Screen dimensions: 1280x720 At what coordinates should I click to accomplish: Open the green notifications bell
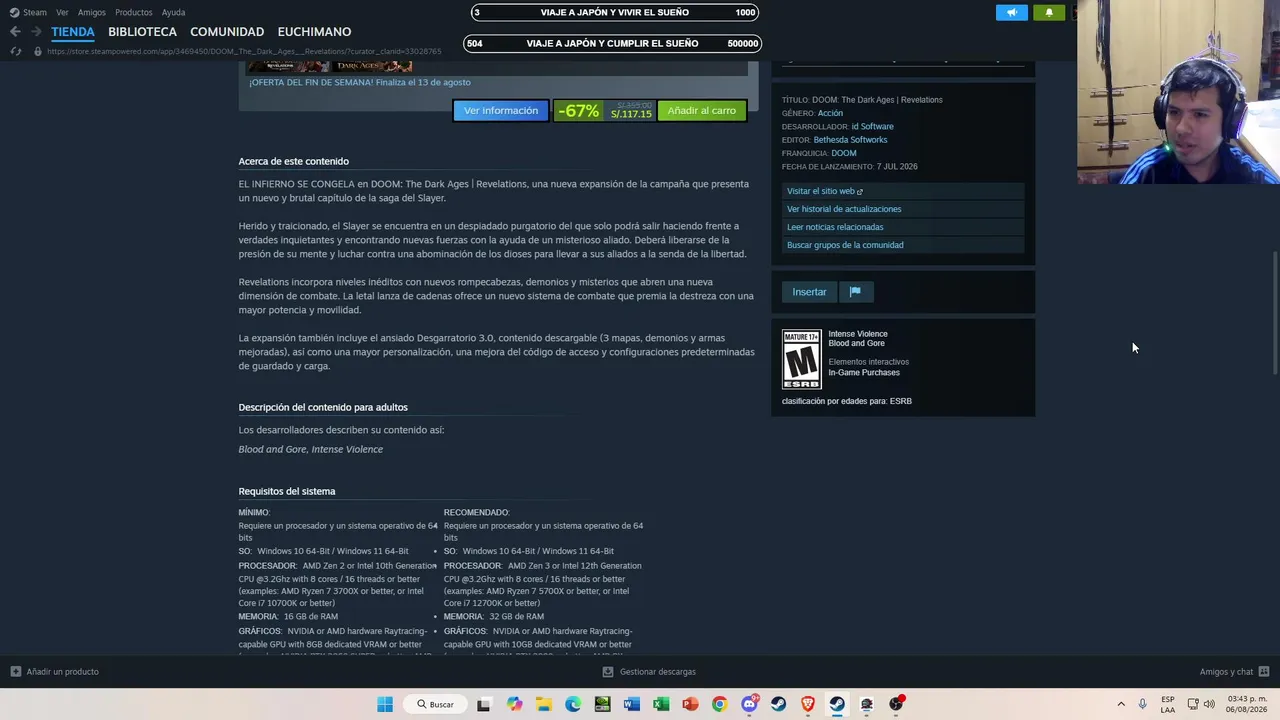(1049, 12)
